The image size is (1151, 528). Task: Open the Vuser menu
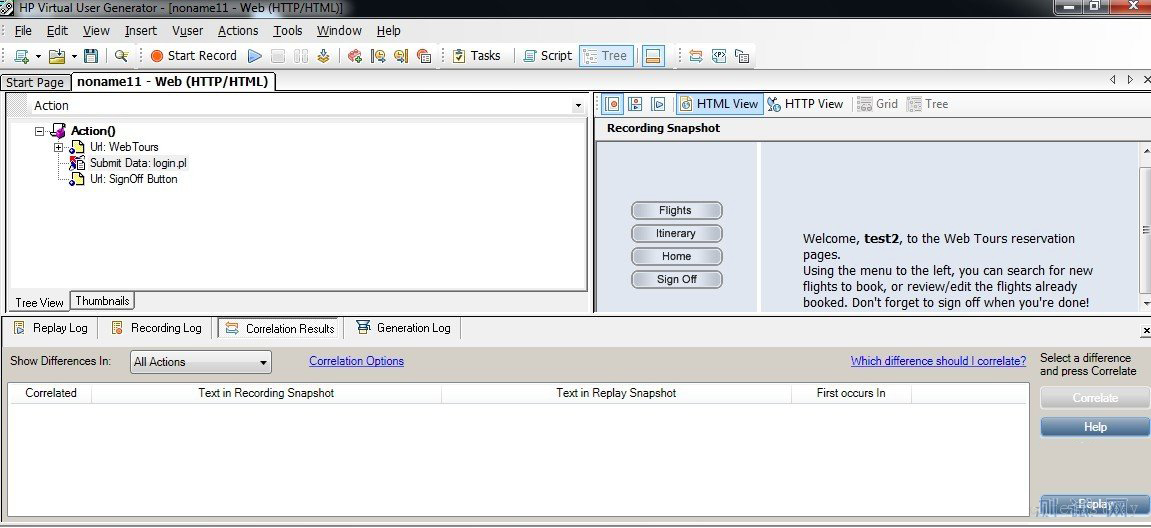click(x=187, y=31)
